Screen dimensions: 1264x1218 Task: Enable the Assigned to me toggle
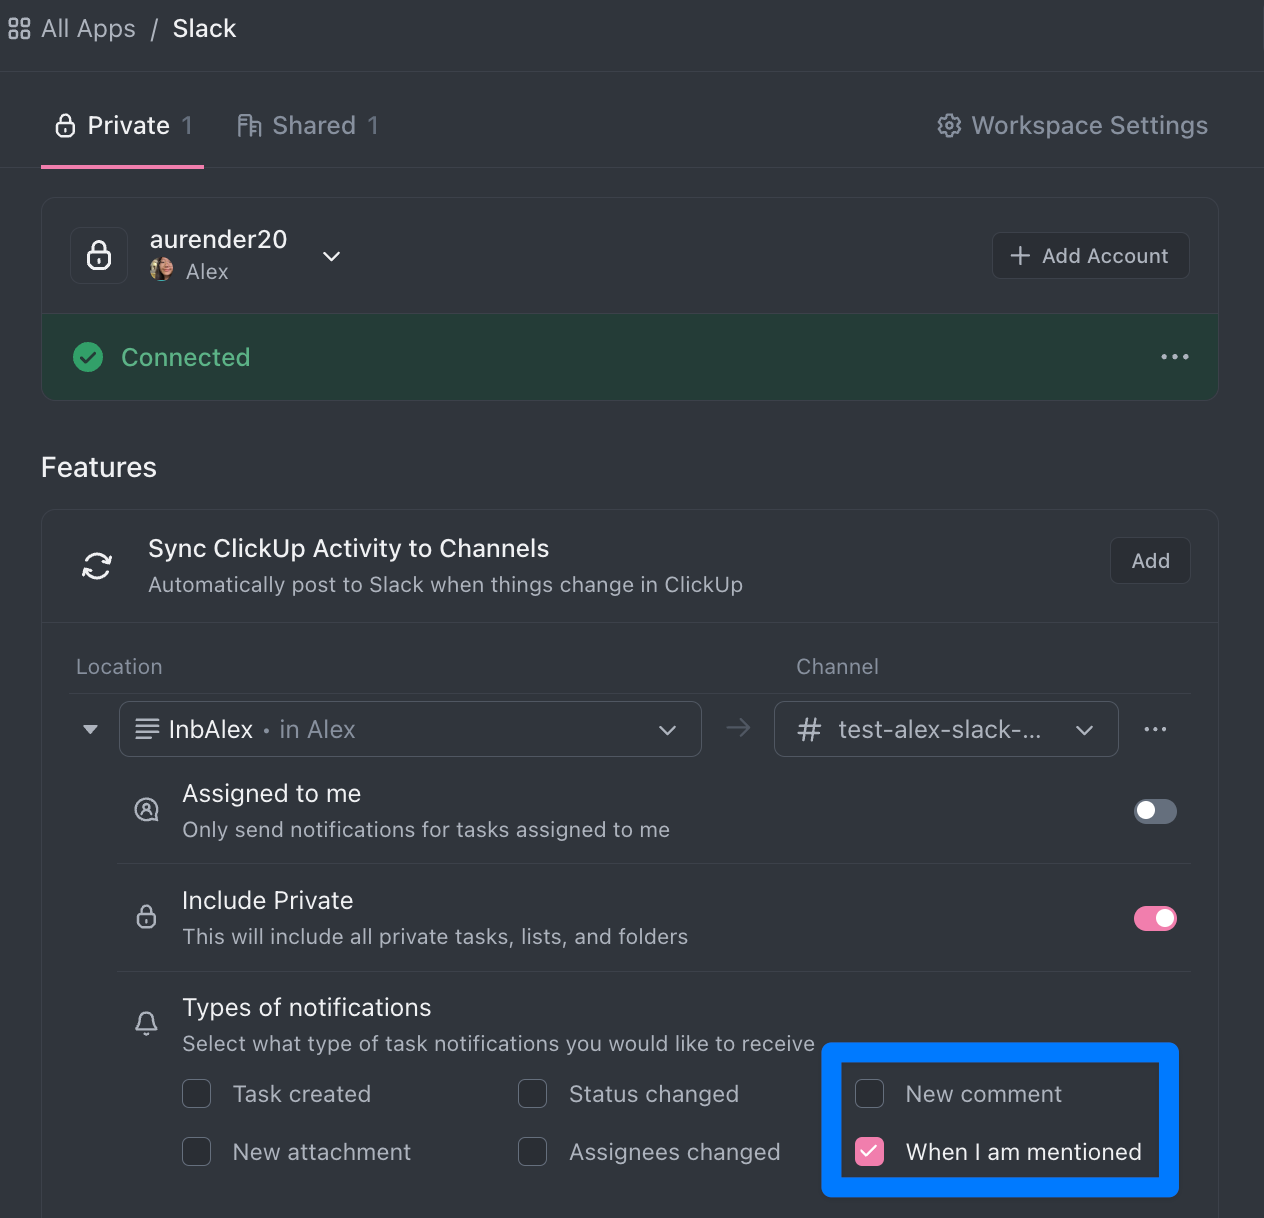[x=1155, y=811]
